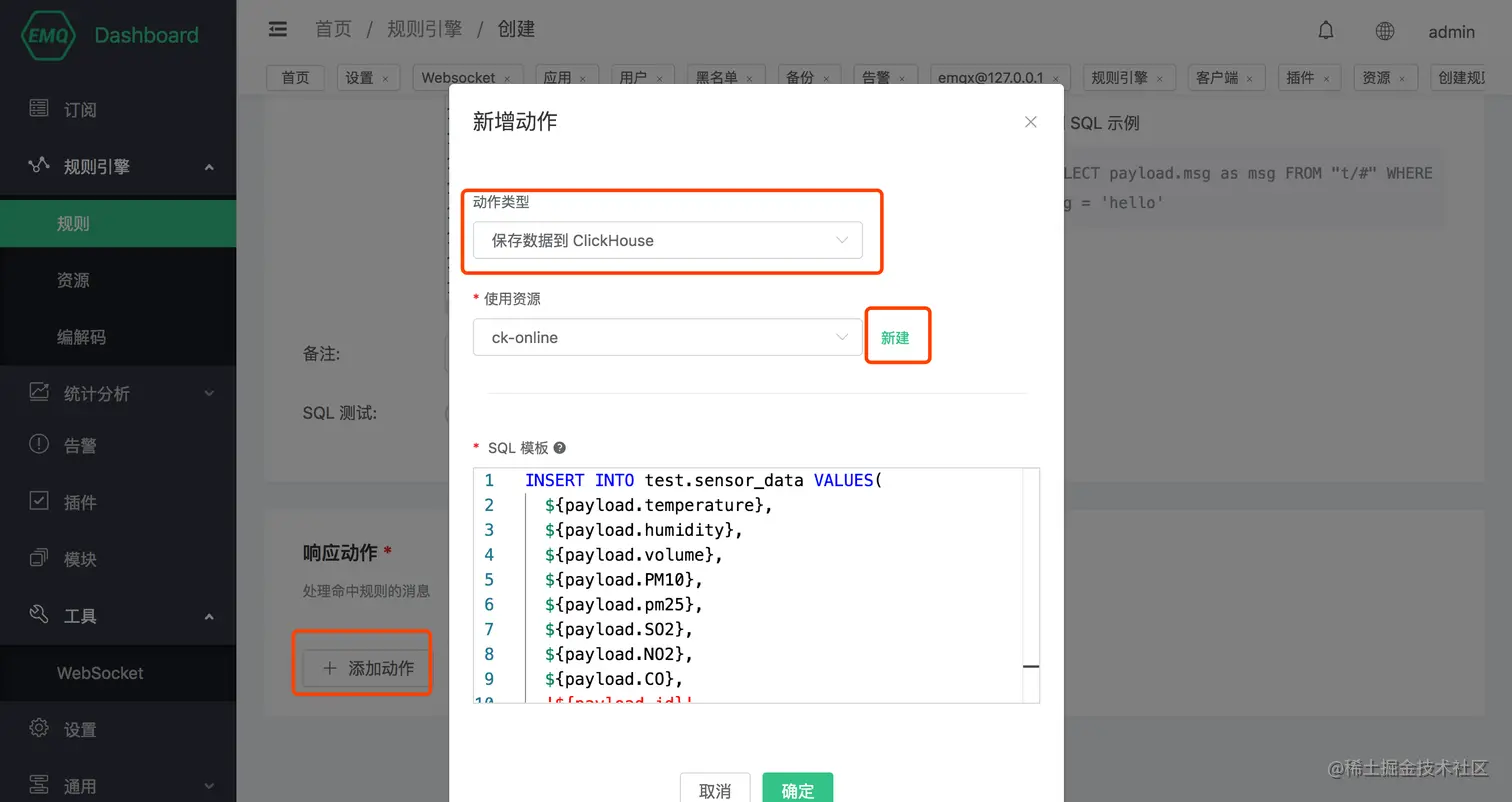The image size is (1512, 802).
Task: Expand the 通用 sidebar menu
Action: (209, 787)
